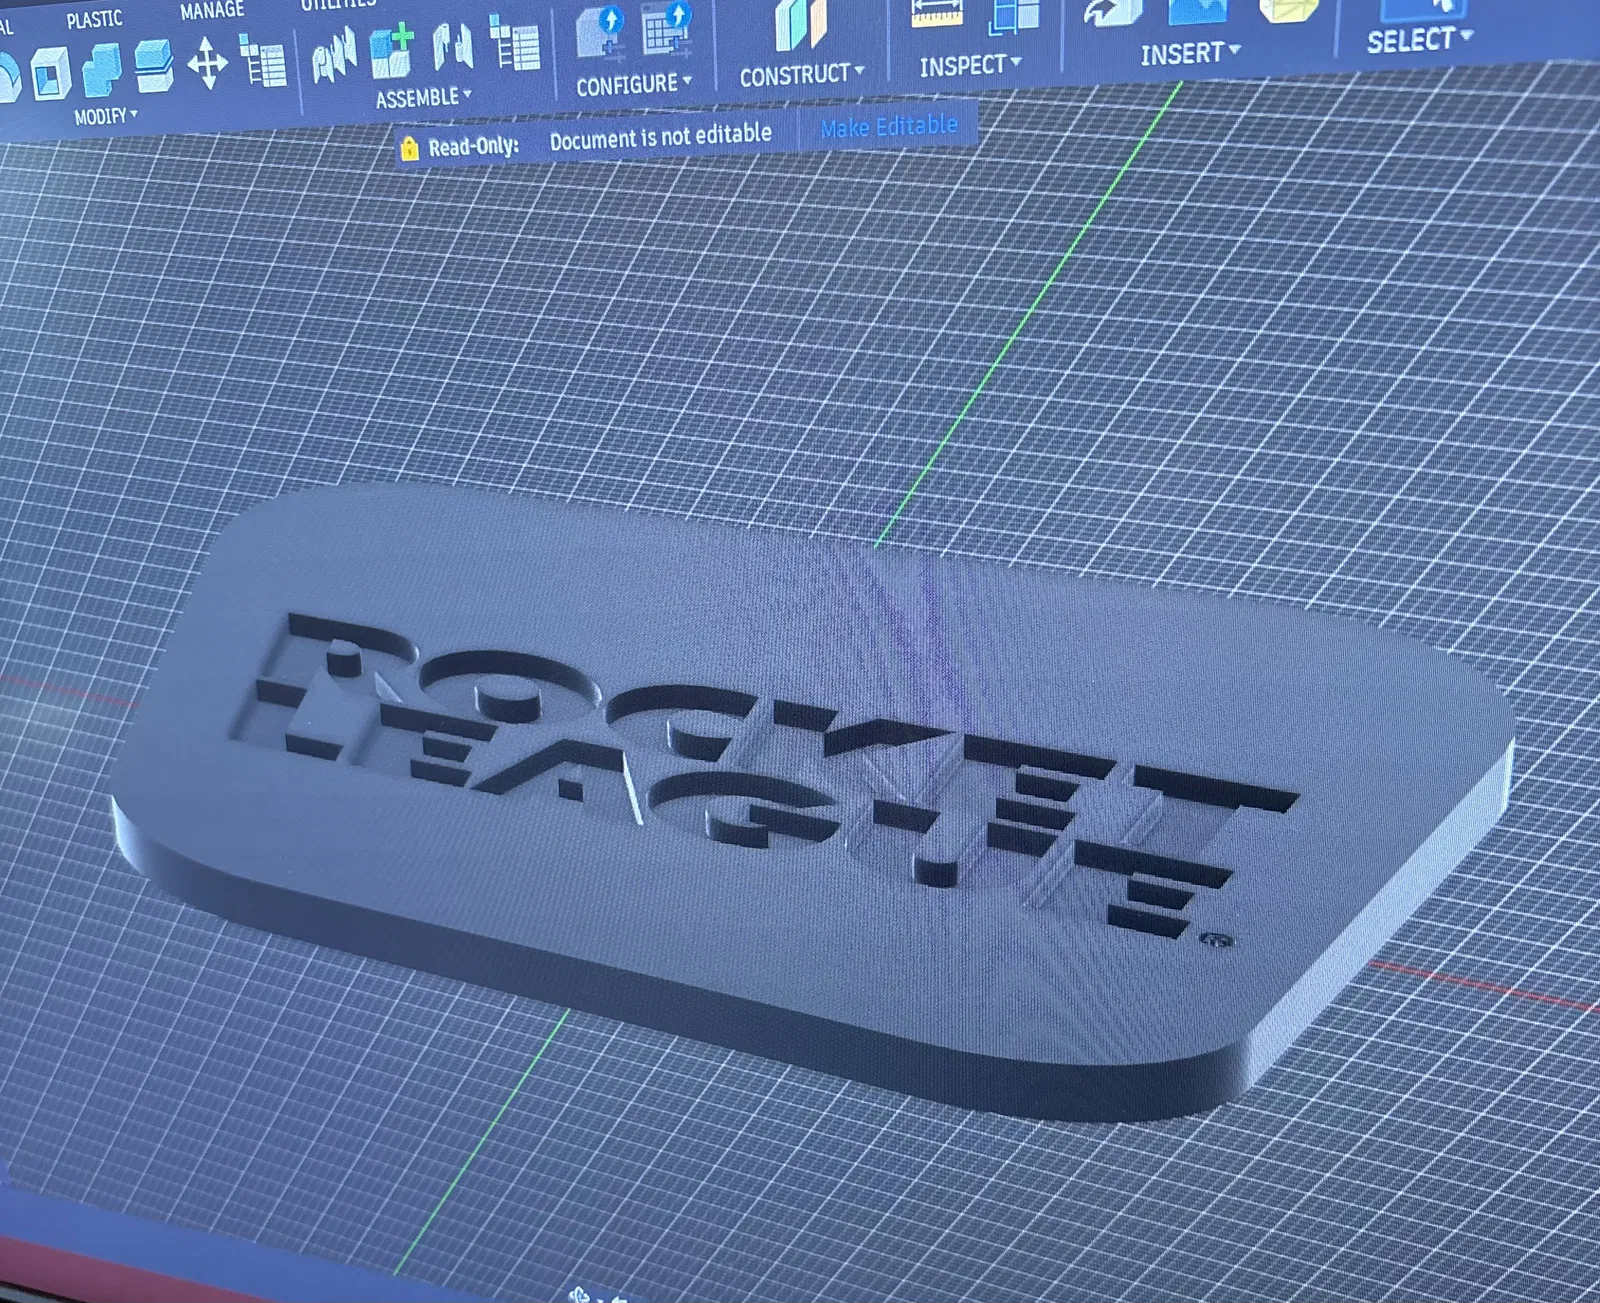Expand the INSPECT dropdown
The image size is (1600, 1303).
[970, 65]
